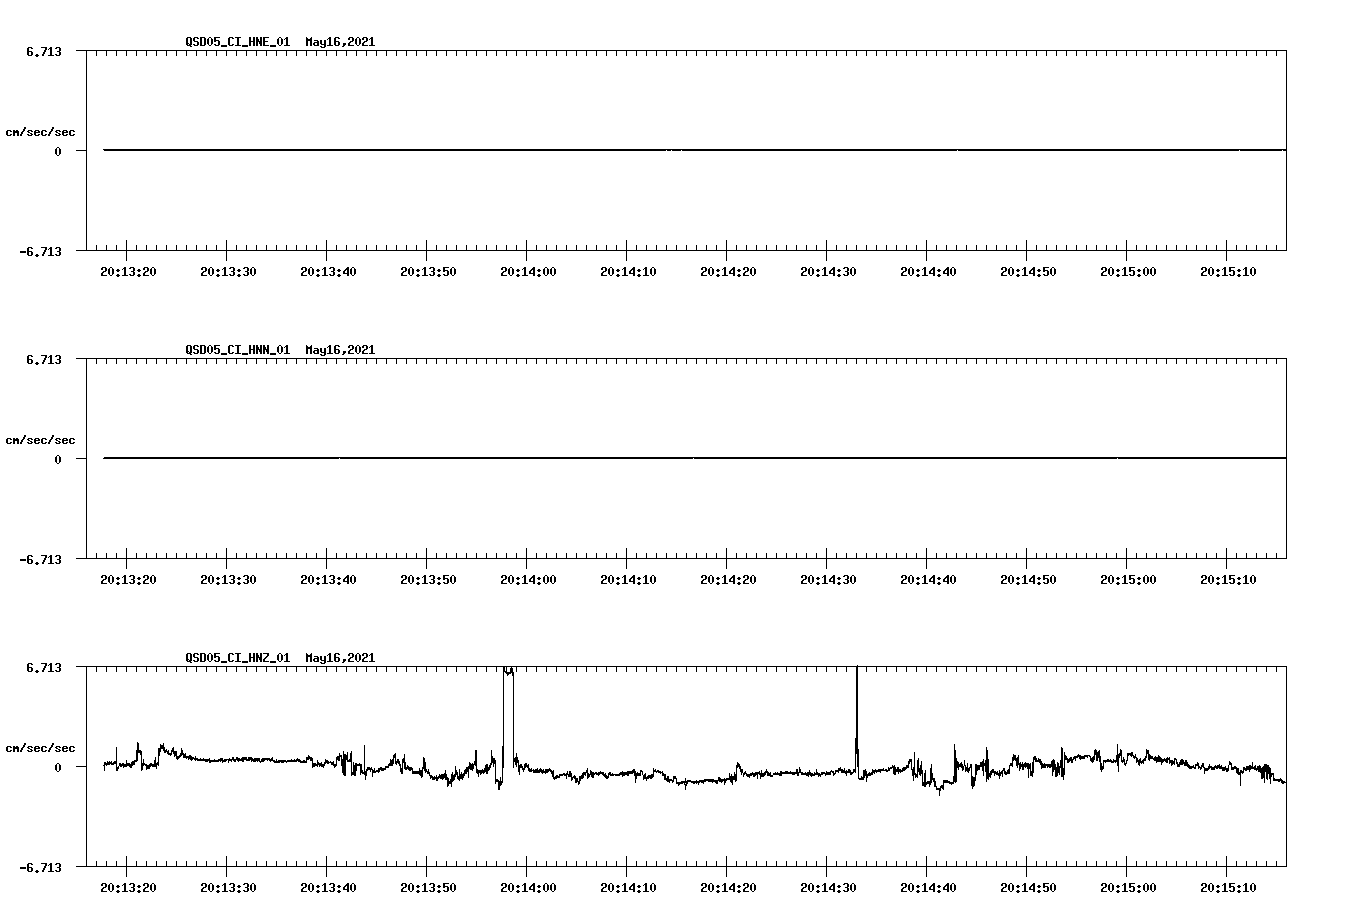Click the 20:15:00 time label under HNZ plot
This screenshot has width=1358, height=924.
click(1128, 888)
